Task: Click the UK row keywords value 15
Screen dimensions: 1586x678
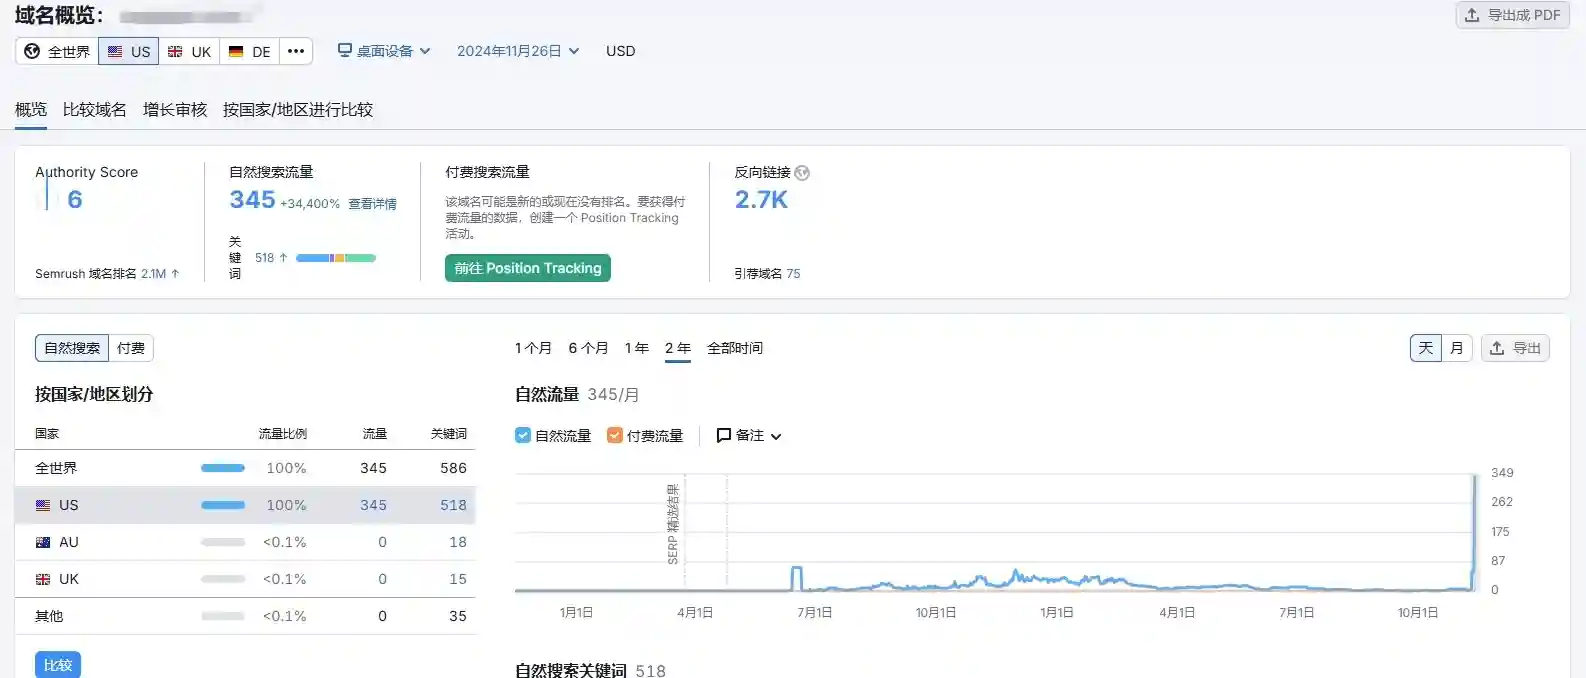Action: click(x=458, y=579)
